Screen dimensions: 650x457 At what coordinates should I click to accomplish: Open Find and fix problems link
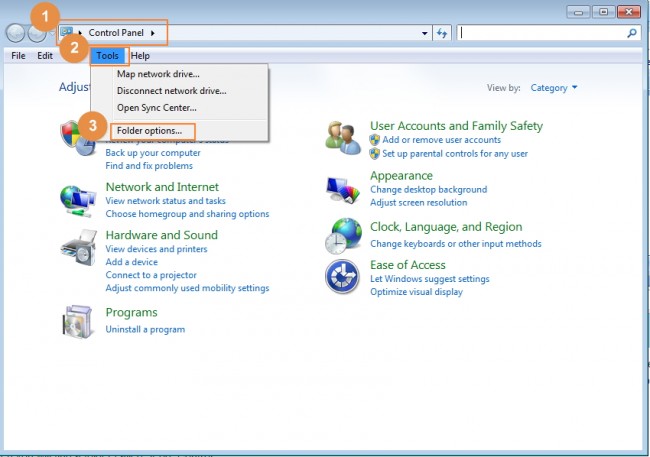click(x=149, y=166)
